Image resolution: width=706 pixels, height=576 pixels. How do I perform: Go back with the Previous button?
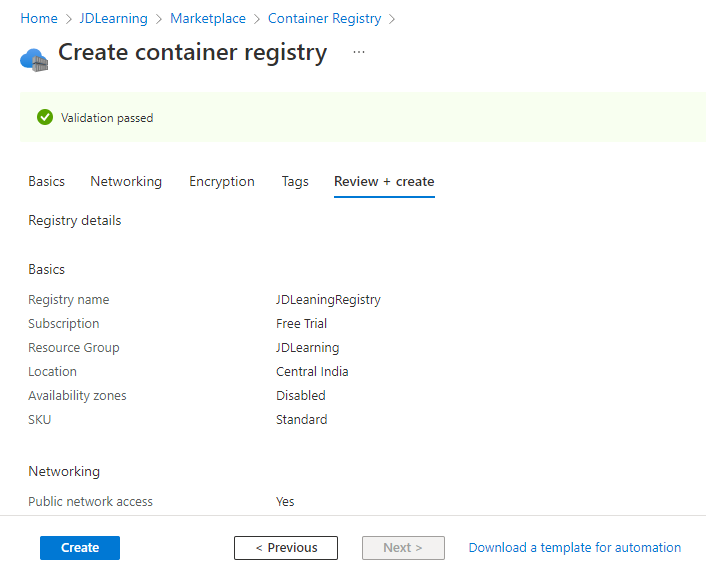pyautogui.click(x=286, y=548)
